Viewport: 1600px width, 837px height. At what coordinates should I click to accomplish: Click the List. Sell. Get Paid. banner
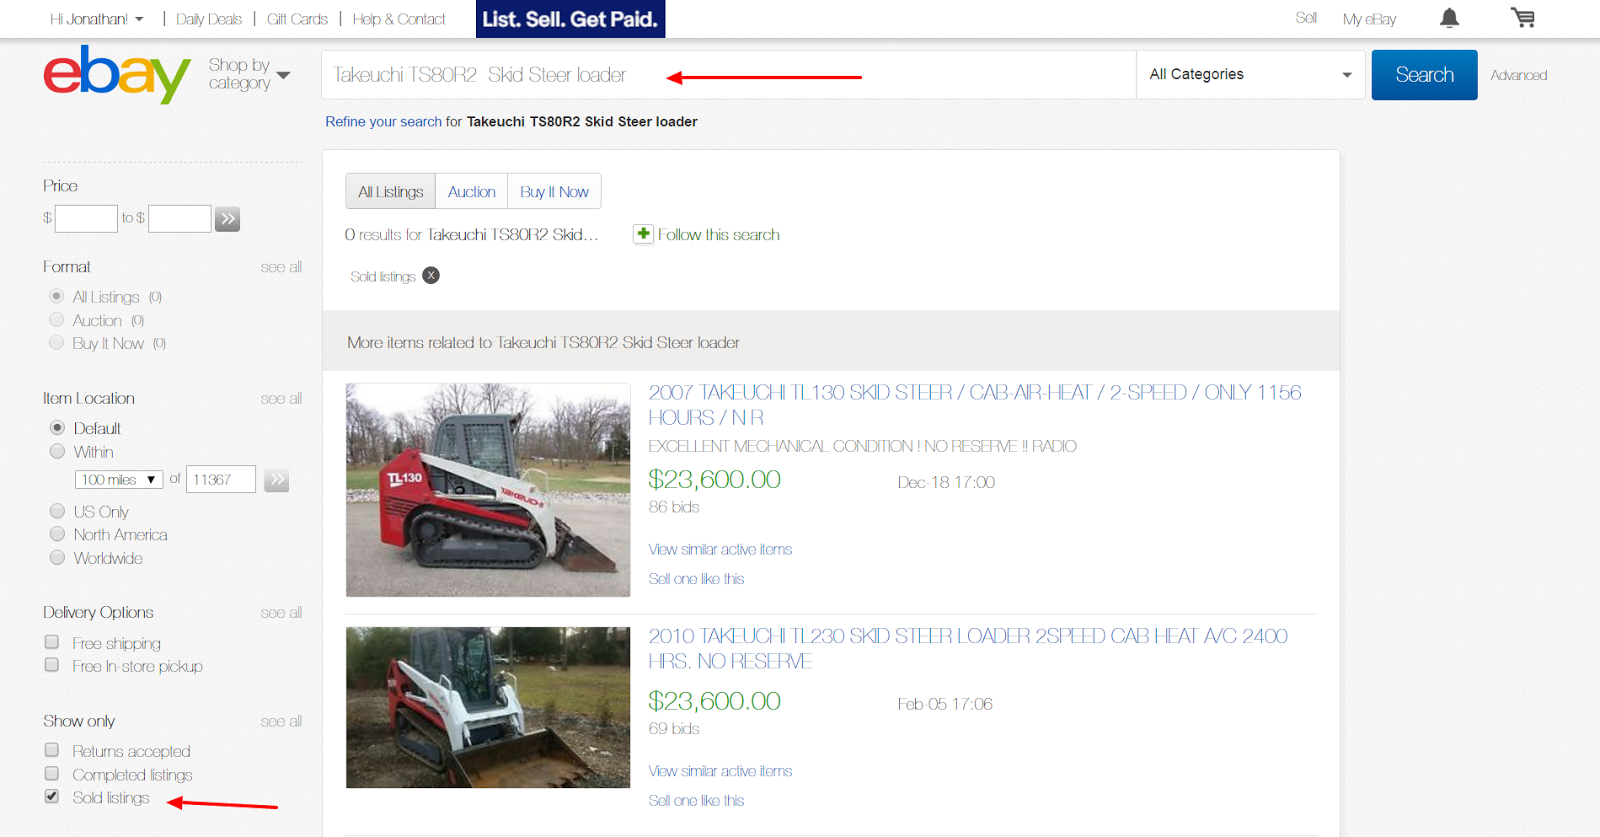point(570,19)
